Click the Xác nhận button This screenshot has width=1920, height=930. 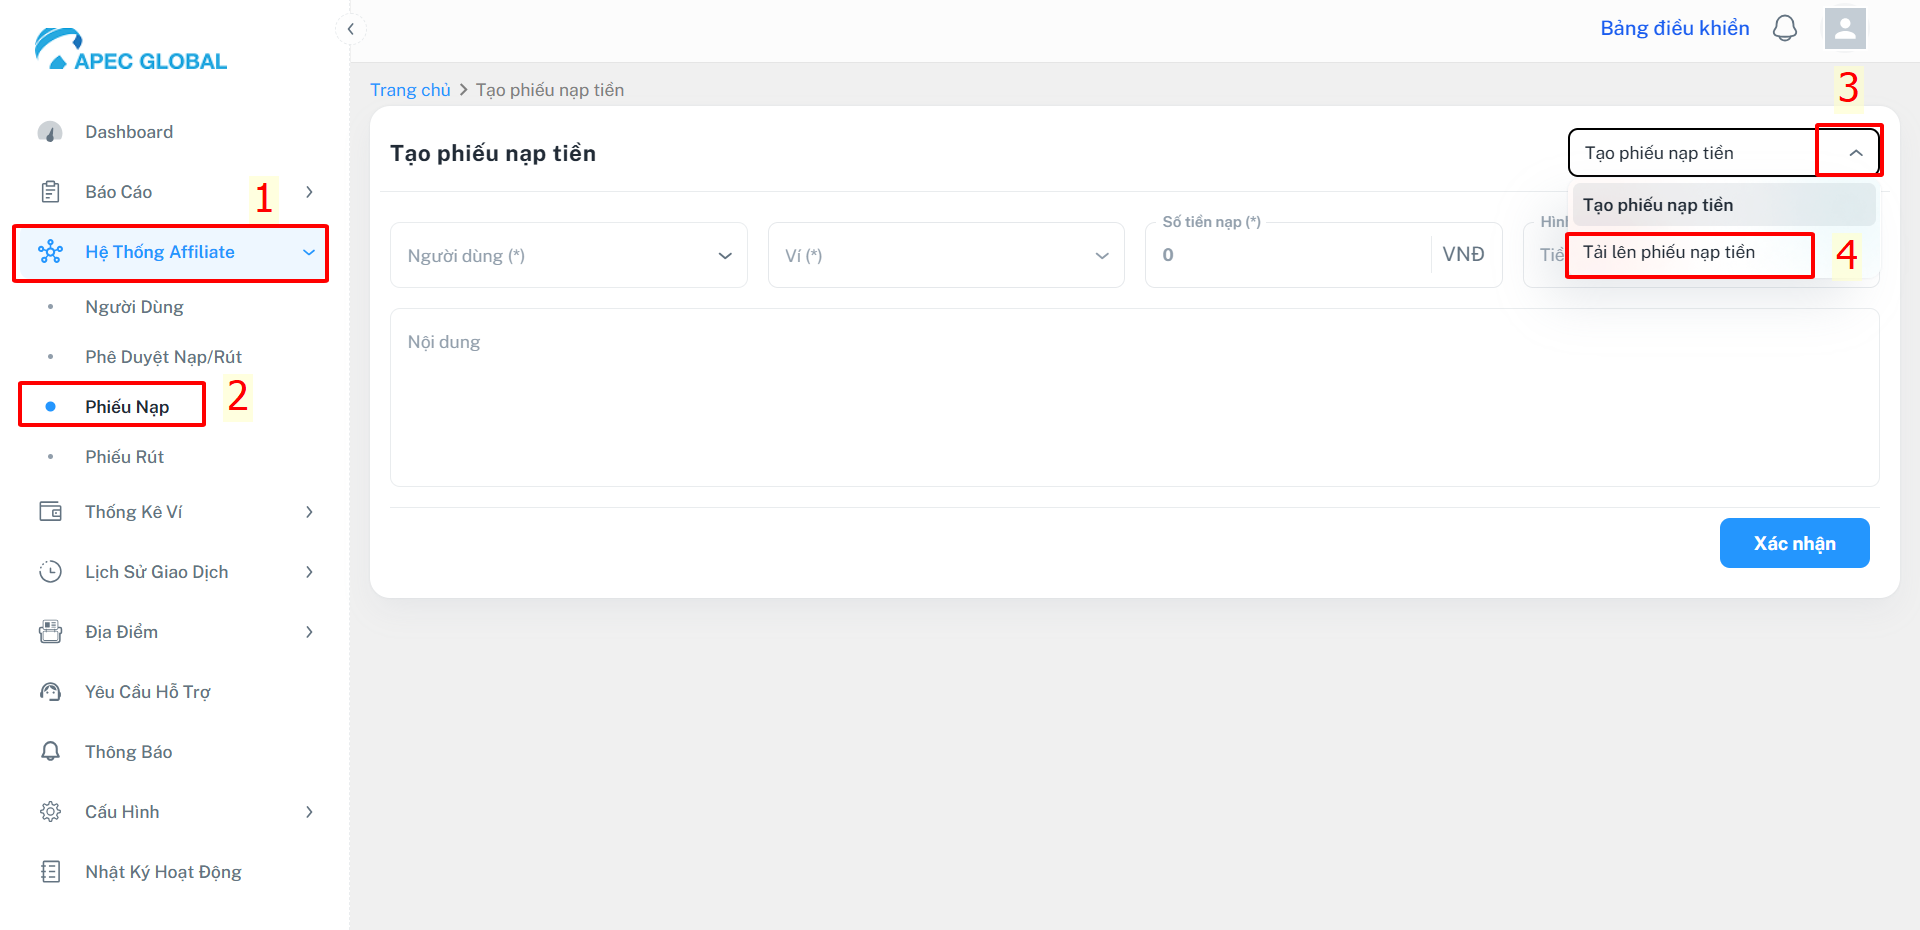tap(1794, 543)
